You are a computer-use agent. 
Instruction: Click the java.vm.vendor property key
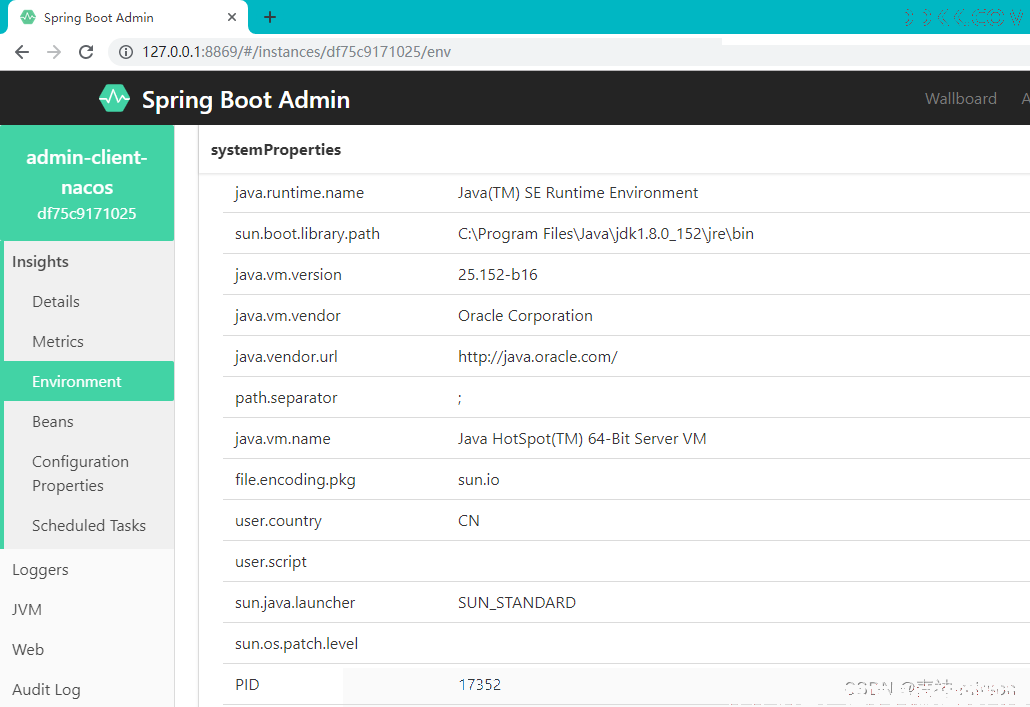[288, 315]
